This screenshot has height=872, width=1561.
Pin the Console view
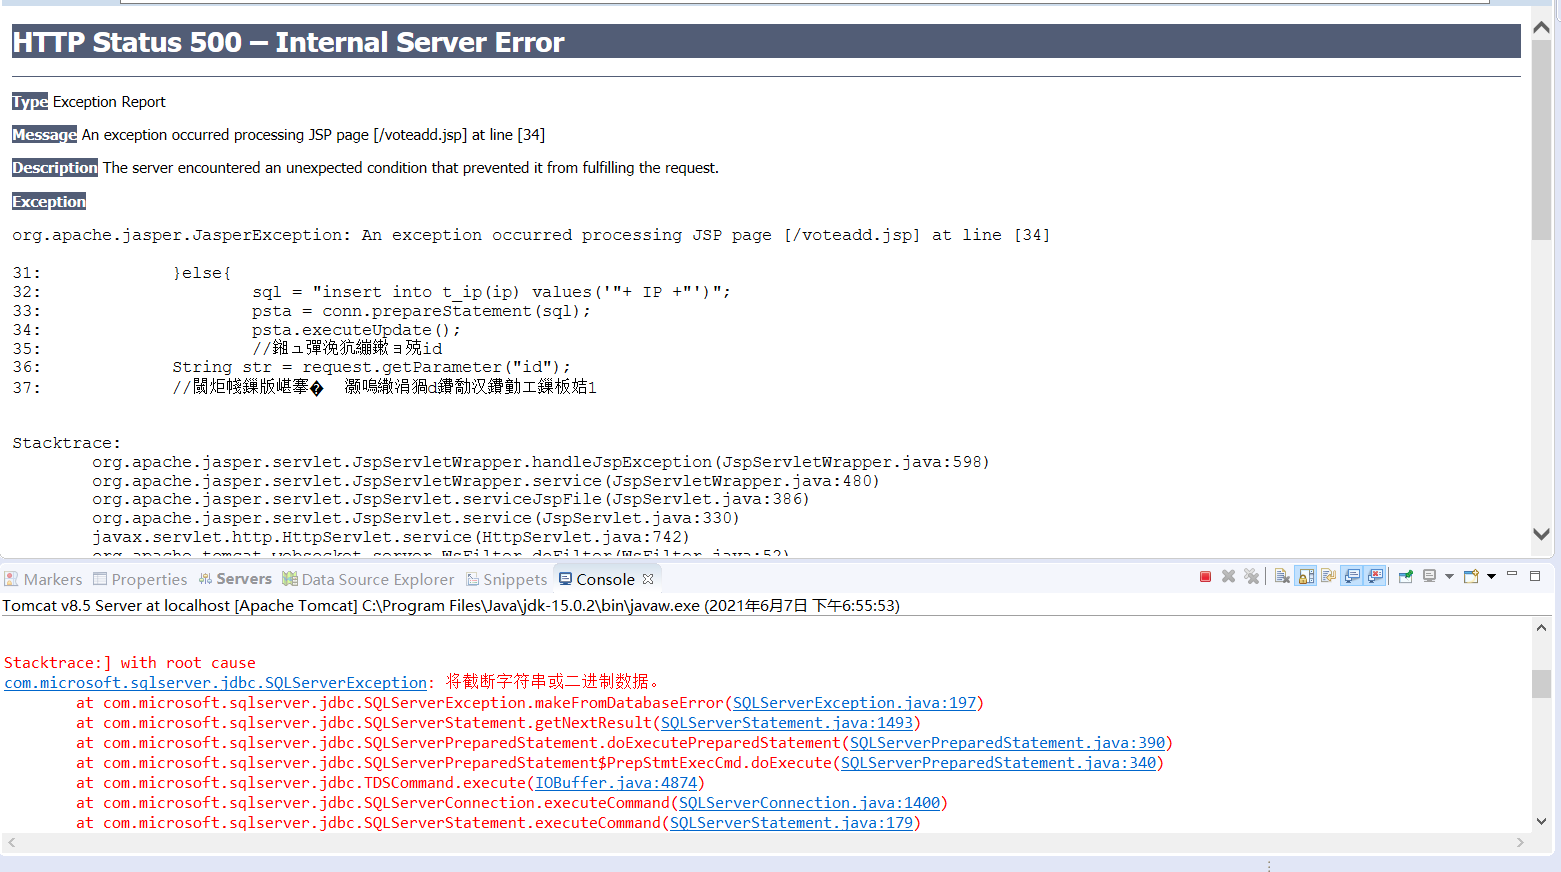[1405, 576]
